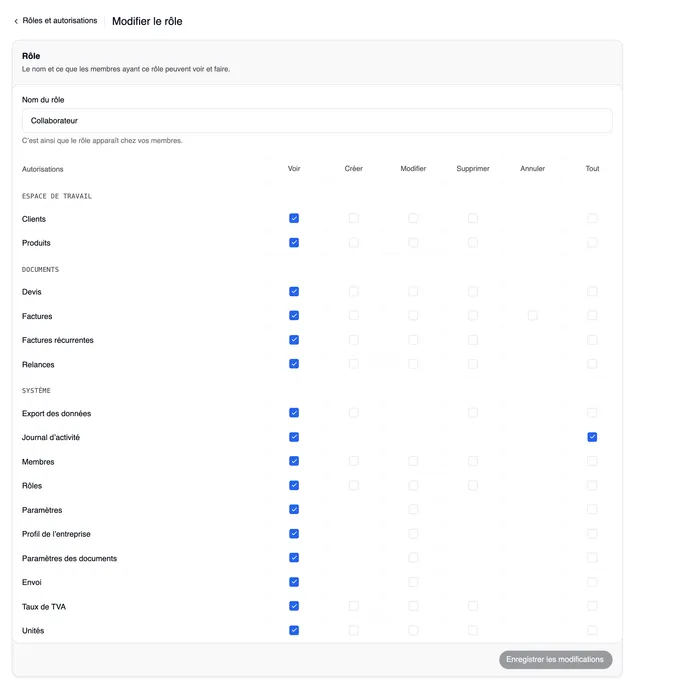
Task: Uncheck Voir for Taux de TVA
Action: point(294,606)
